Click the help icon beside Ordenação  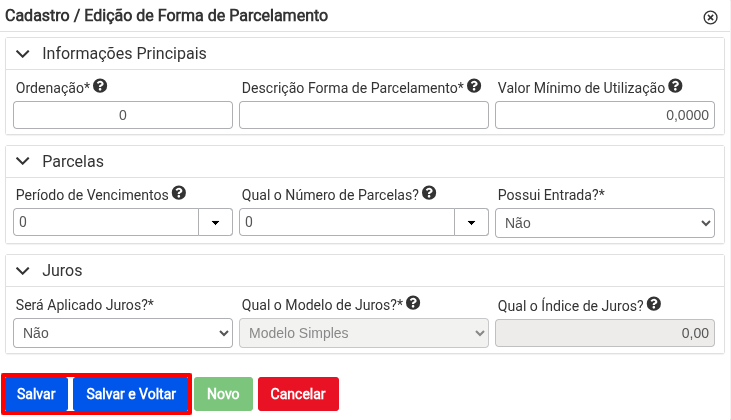tap(100, 86)
